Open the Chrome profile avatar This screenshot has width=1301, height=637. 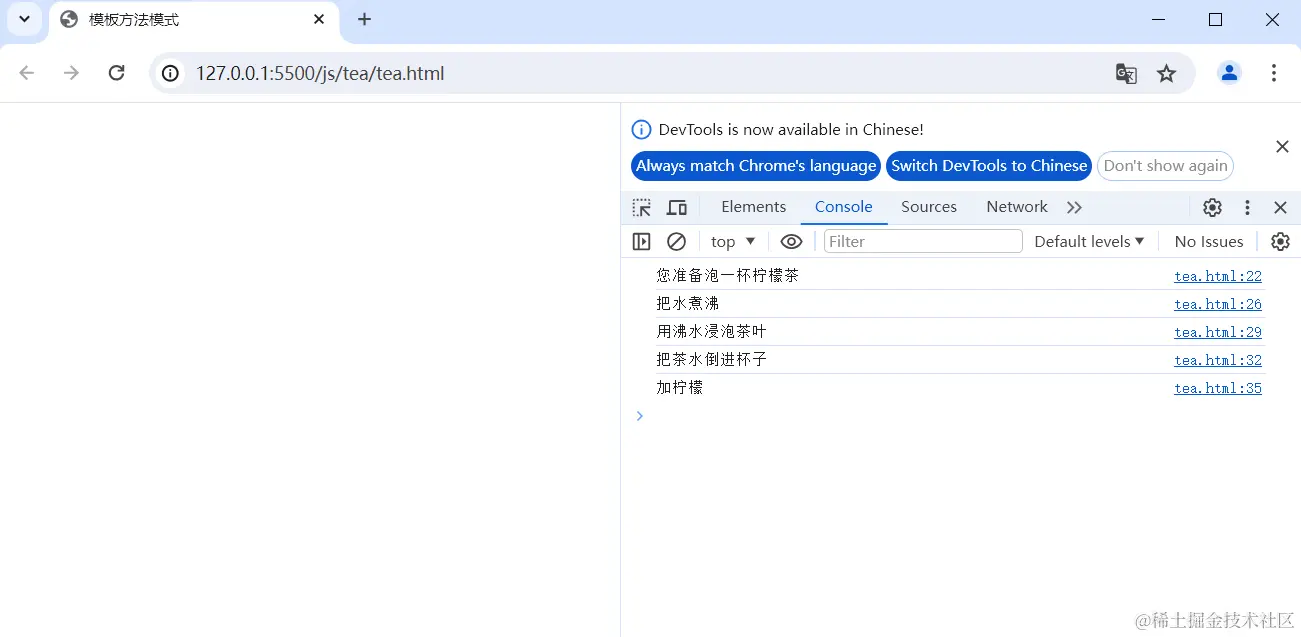point(1229,73)
